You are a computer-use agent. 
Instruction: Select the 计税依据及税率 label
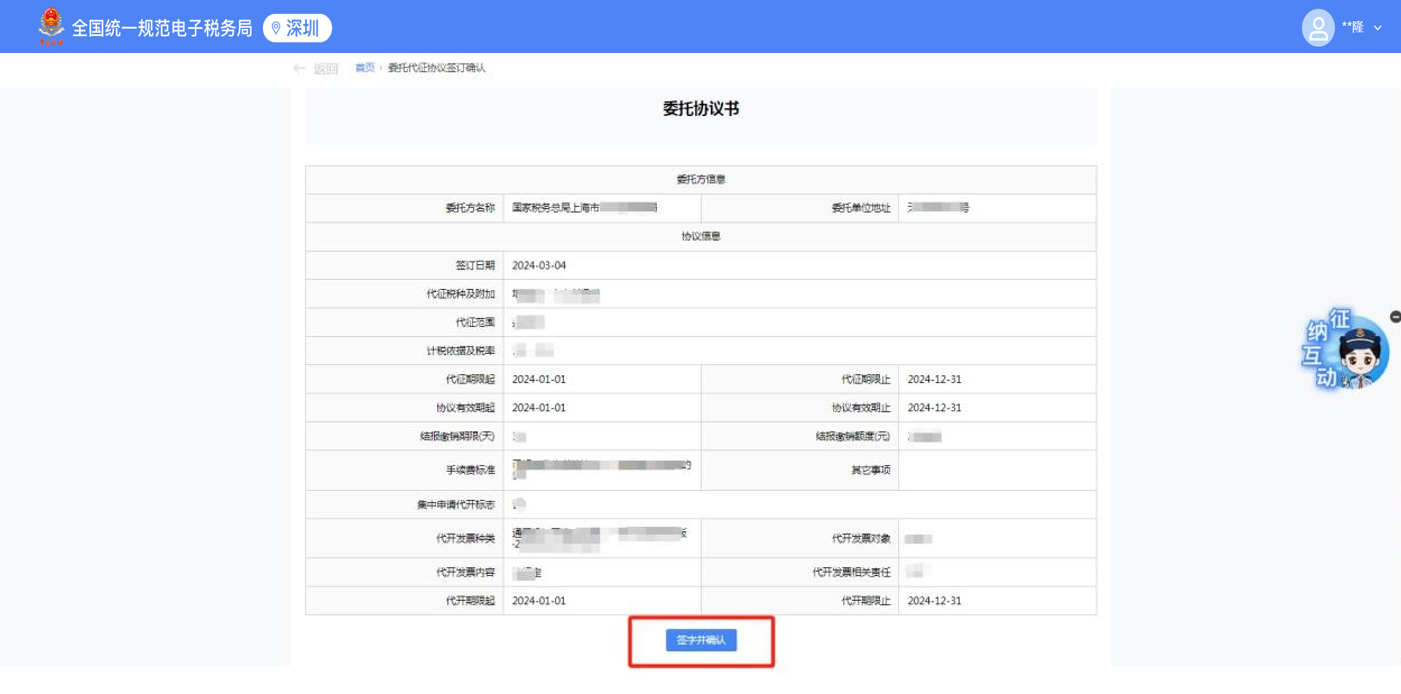pyautogui.click(x=460, y=351)
